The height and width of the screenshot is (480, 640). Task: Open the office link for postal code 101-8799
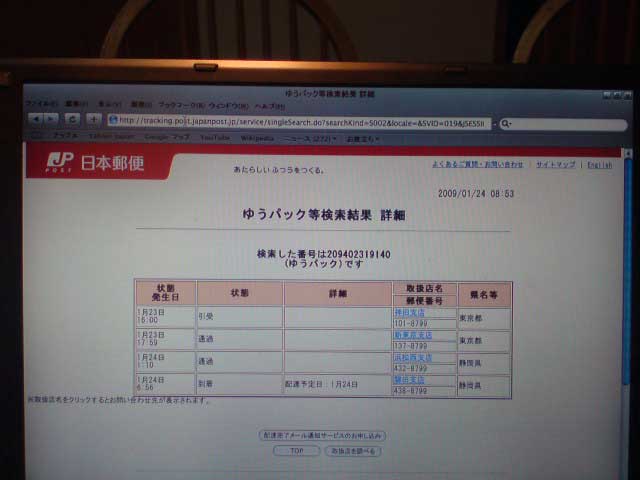click(x=409, y=313)
